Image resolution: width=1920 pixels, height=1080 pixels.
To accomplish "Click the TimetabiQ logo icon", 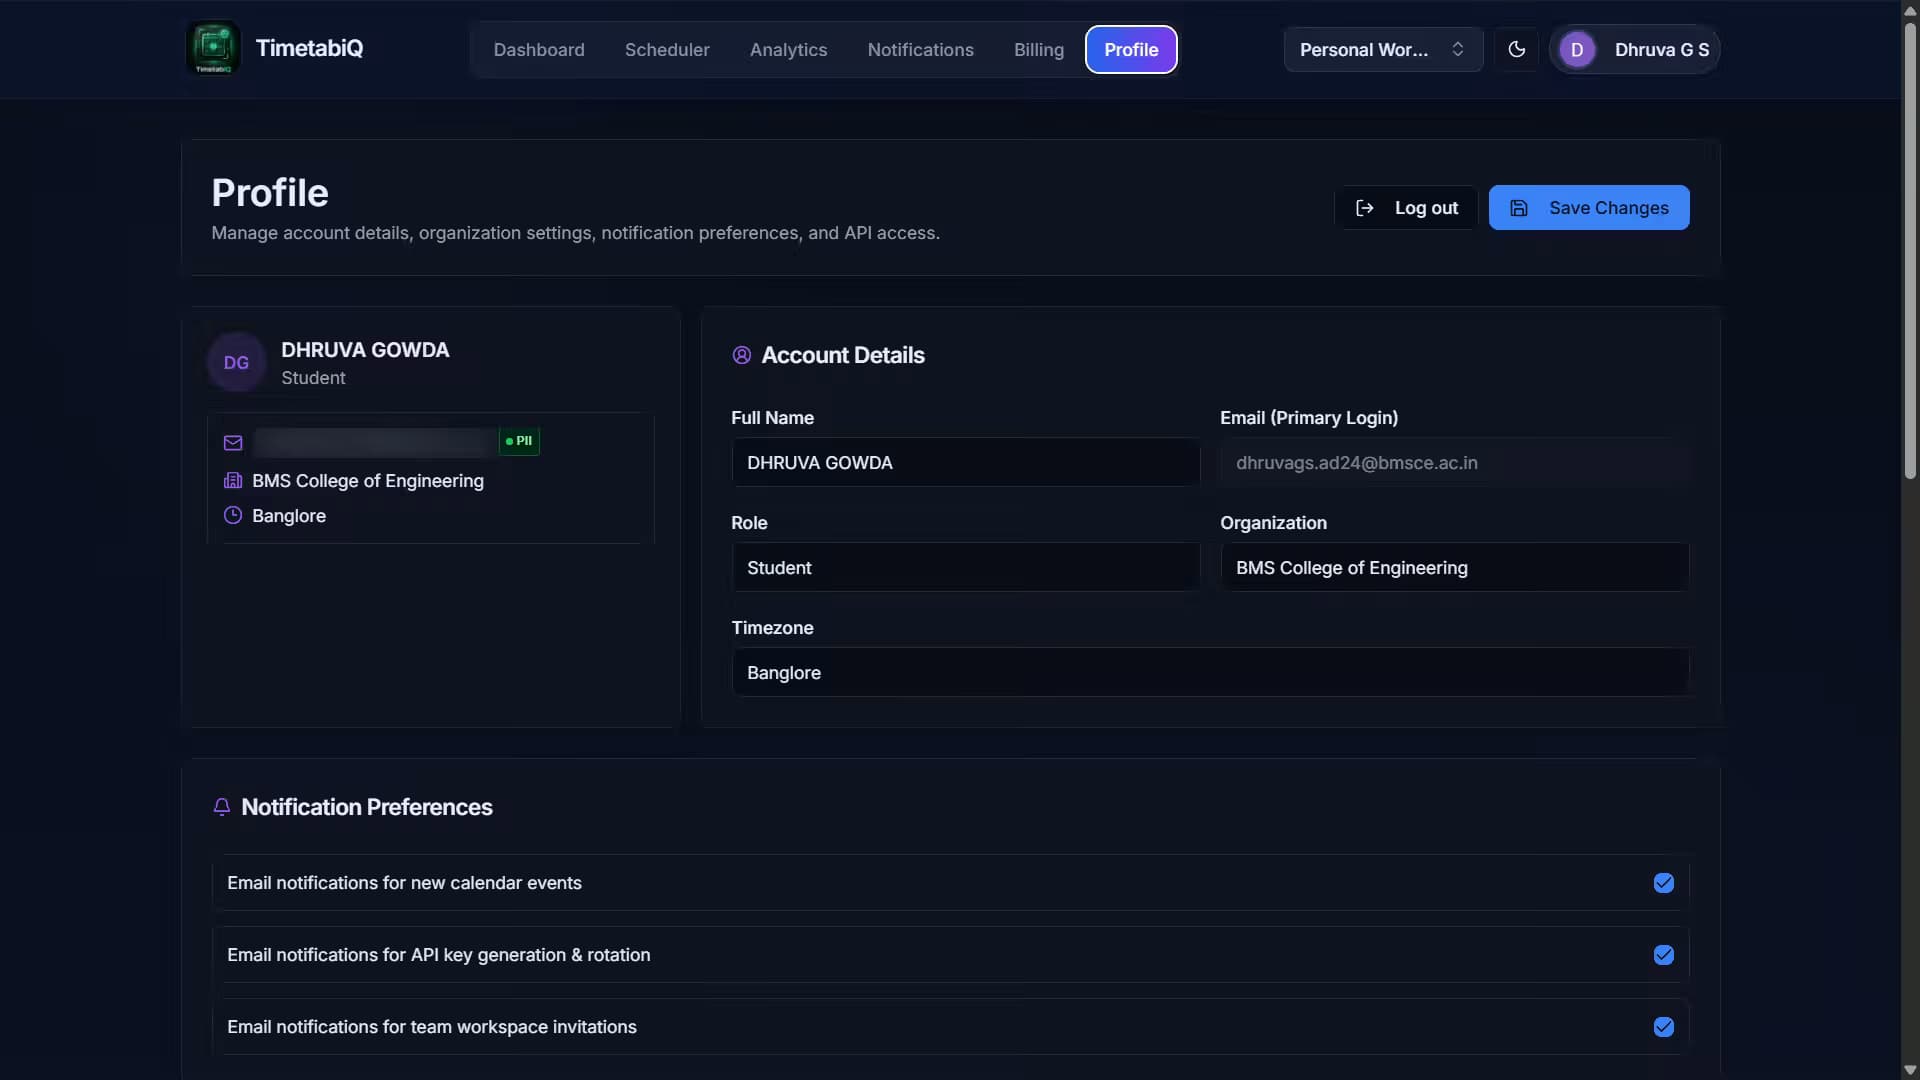I will click(213, 48).
